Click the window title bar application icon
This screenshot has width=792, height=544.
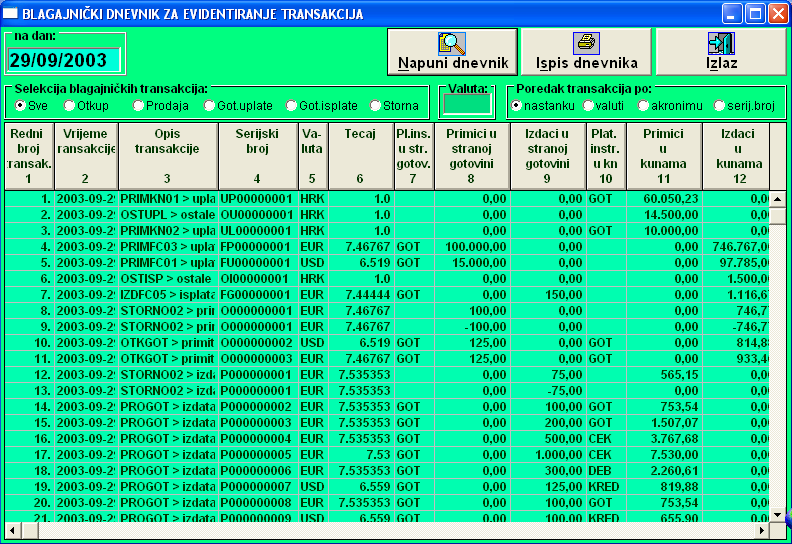[x=11, y=14]
